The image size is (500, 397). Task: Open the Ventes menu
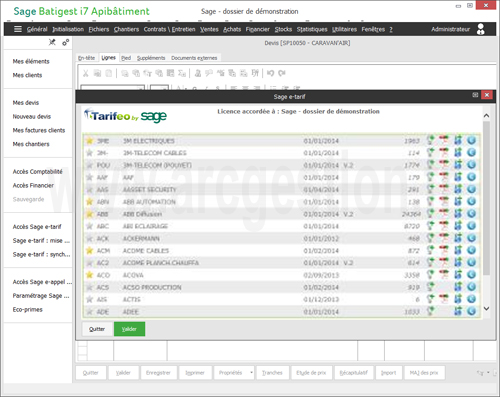(209, 29)
